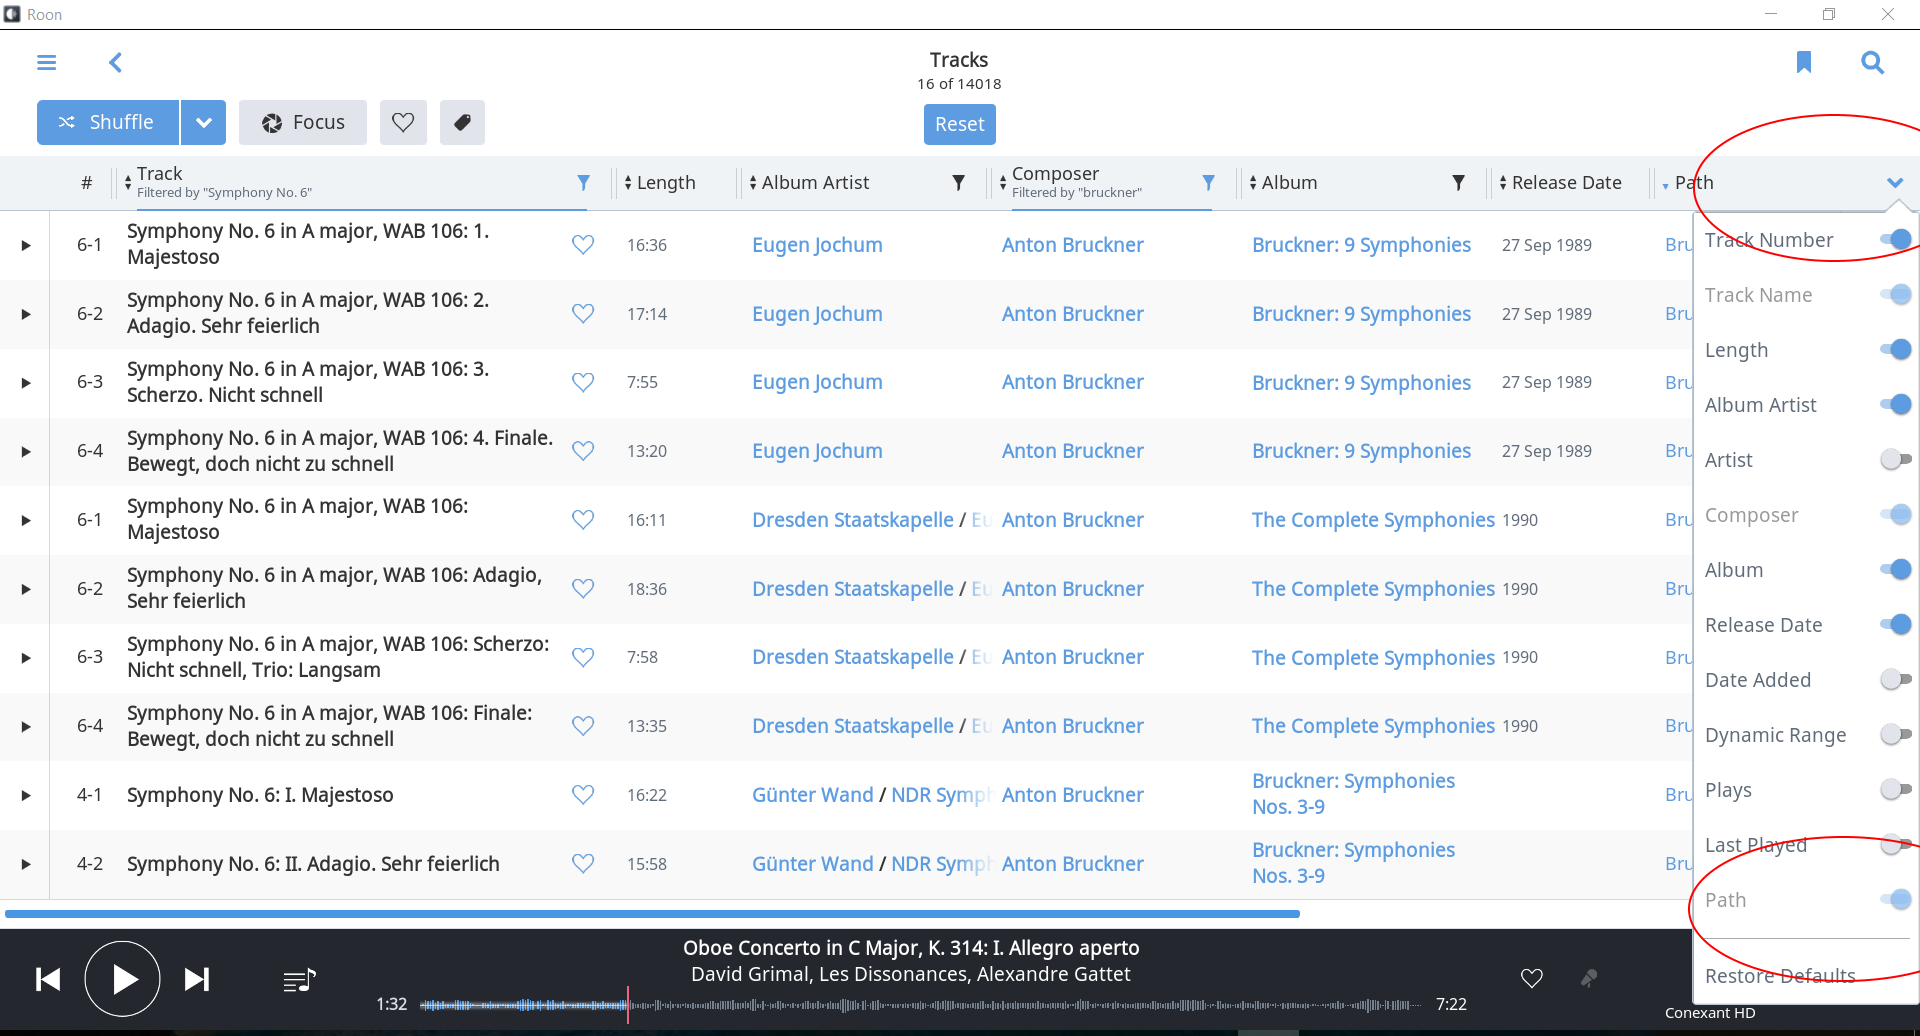Open the Eugen Jochum artist link

[x=817, y=245]
